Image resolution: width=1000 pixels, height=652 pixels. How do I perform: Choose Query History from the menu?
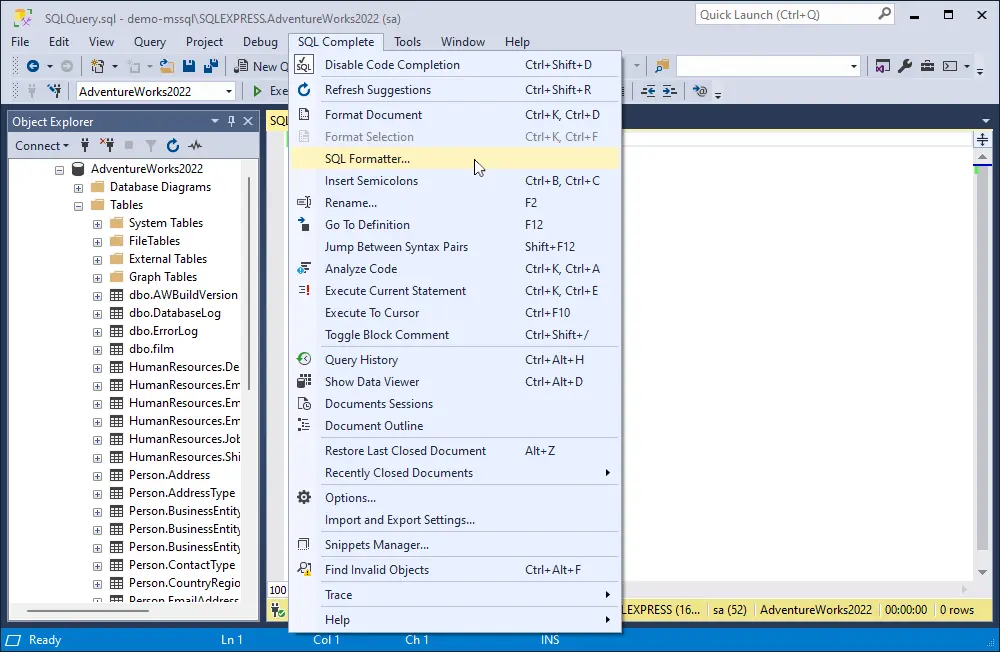[361, 359]
